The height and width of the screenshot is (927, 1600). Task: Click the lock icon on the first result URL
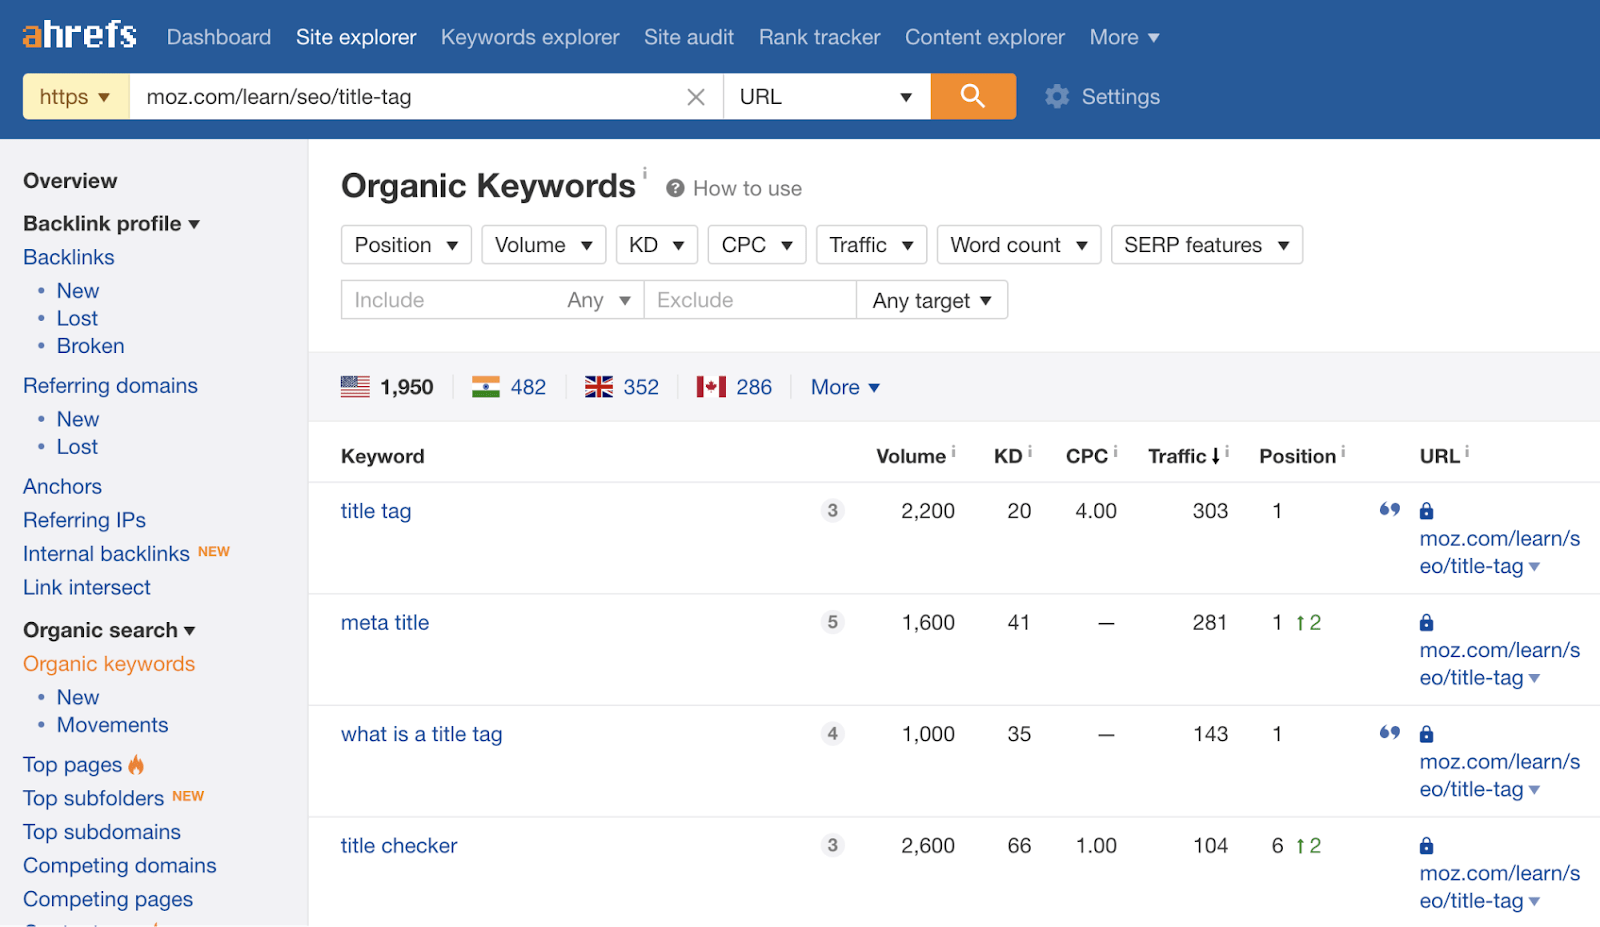1426,510
